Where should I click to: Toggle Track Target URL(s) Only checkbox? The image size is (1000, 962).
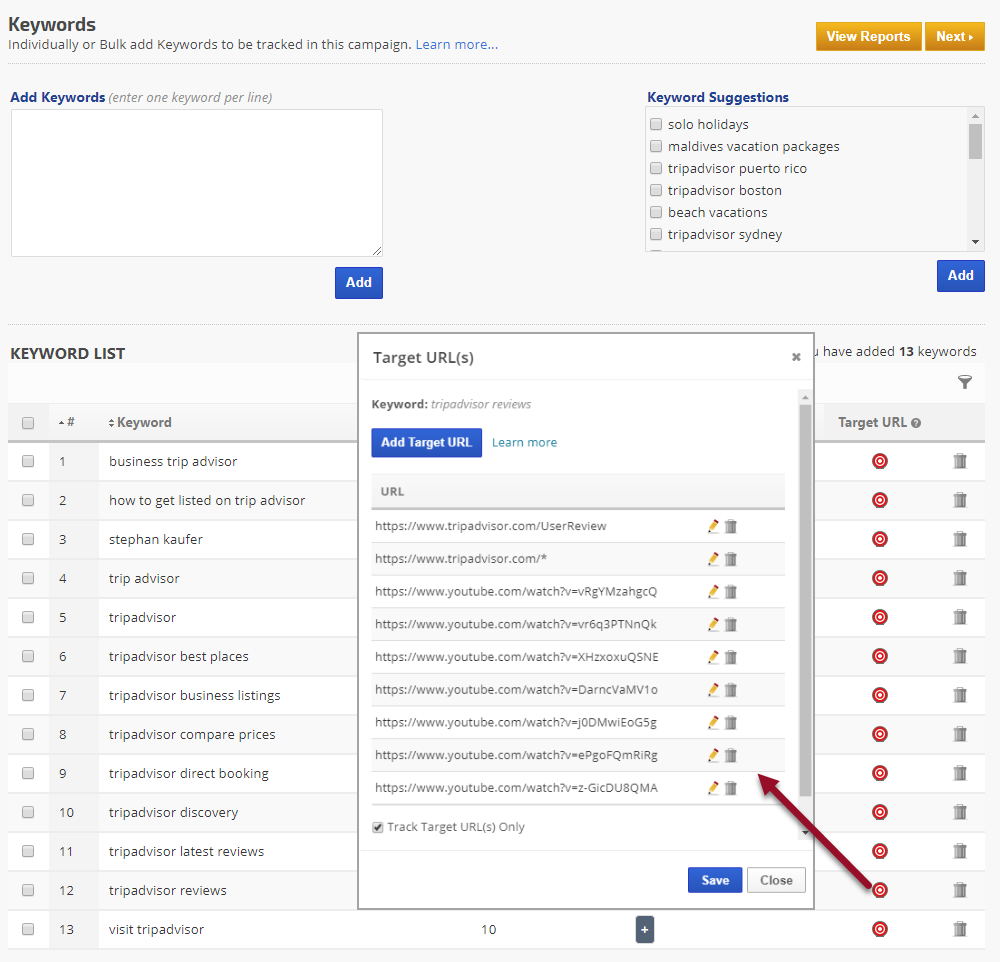(378, 827)
